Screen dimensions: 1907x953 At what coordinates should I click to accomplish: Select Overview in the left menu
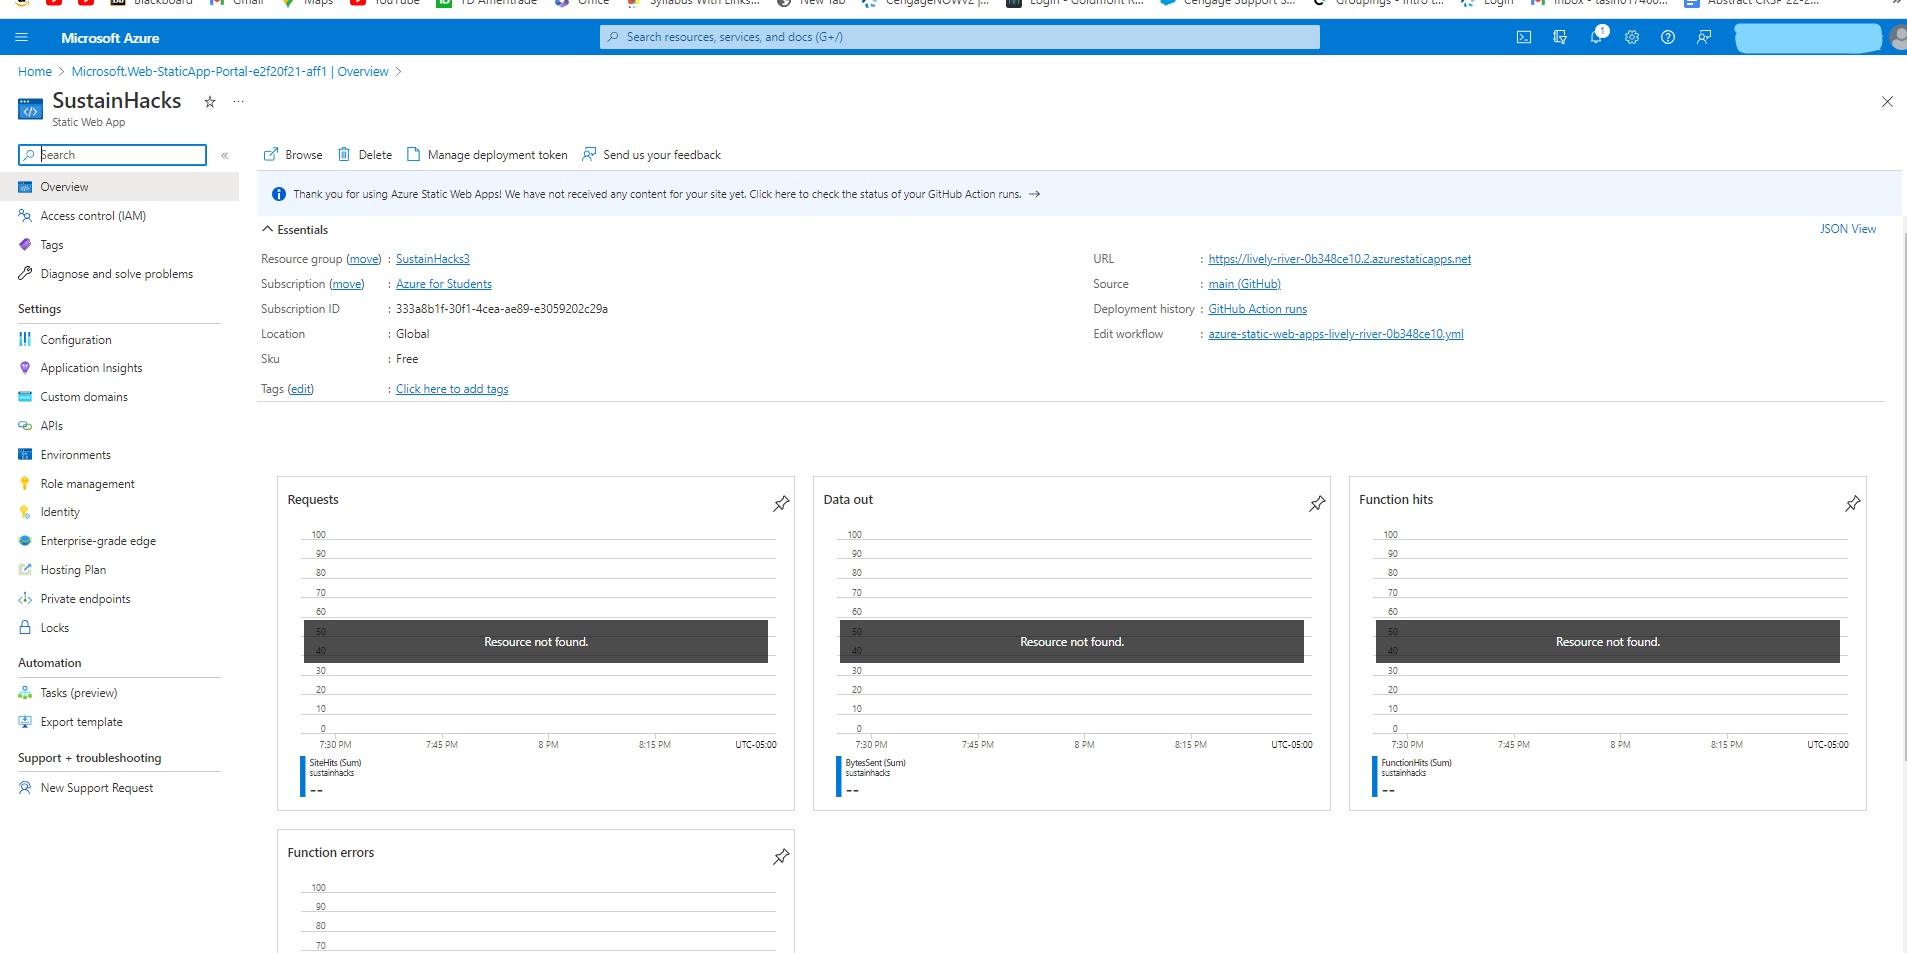click(x=119, y=187)
